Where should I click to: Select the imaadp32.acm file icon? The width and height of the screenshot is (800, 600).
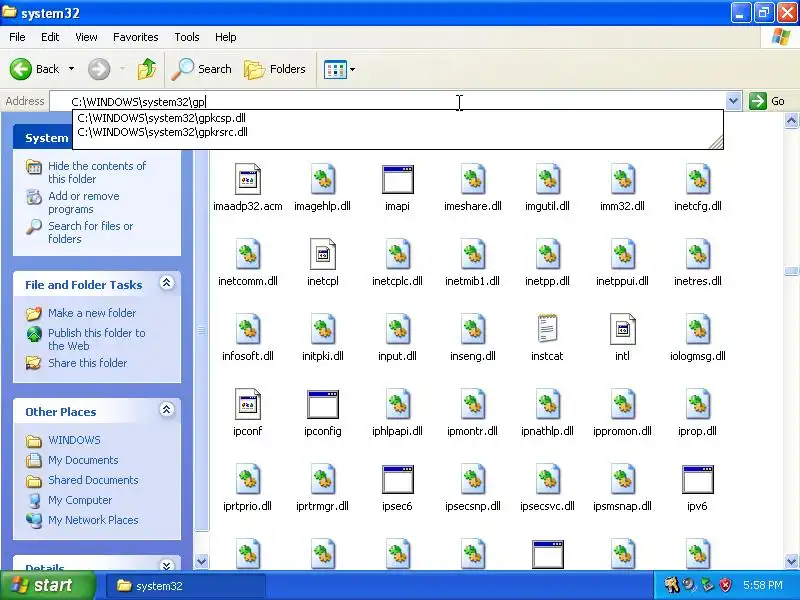click(x=247, y=179)
